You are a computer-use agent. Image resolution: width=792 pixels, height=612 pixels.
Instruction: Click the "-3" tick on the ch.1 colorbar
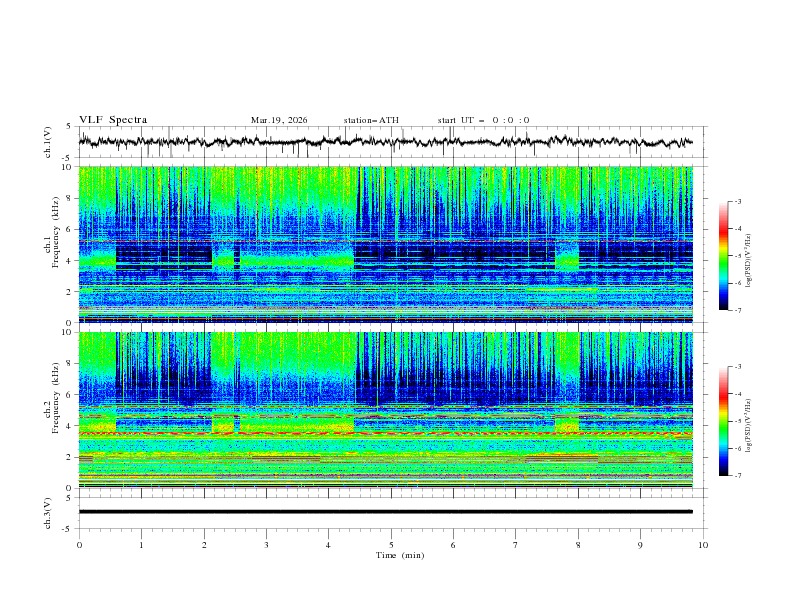tap(738, 201)
